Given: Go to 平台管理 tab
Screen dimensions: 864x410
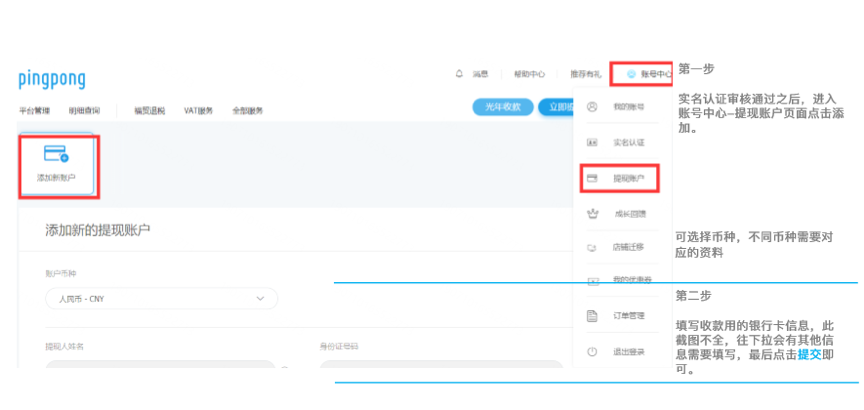Looking at the screenshot, I should pos(34,111).
